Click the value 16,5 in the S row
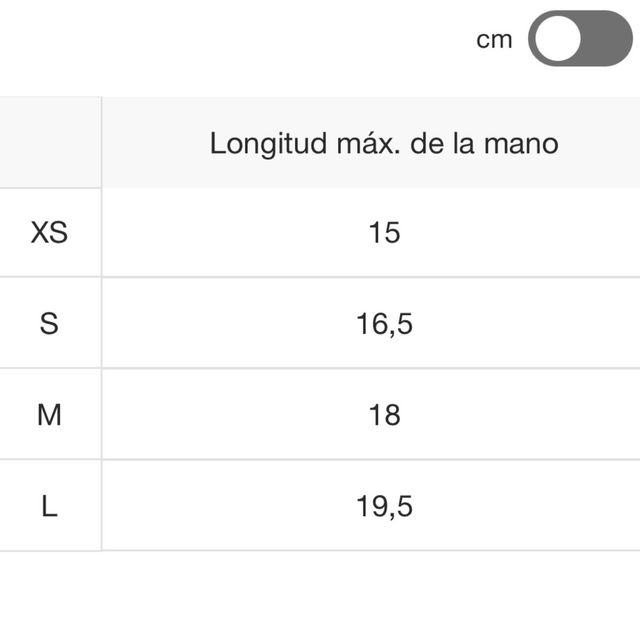The image size is (640, 618). pos(384,324)
